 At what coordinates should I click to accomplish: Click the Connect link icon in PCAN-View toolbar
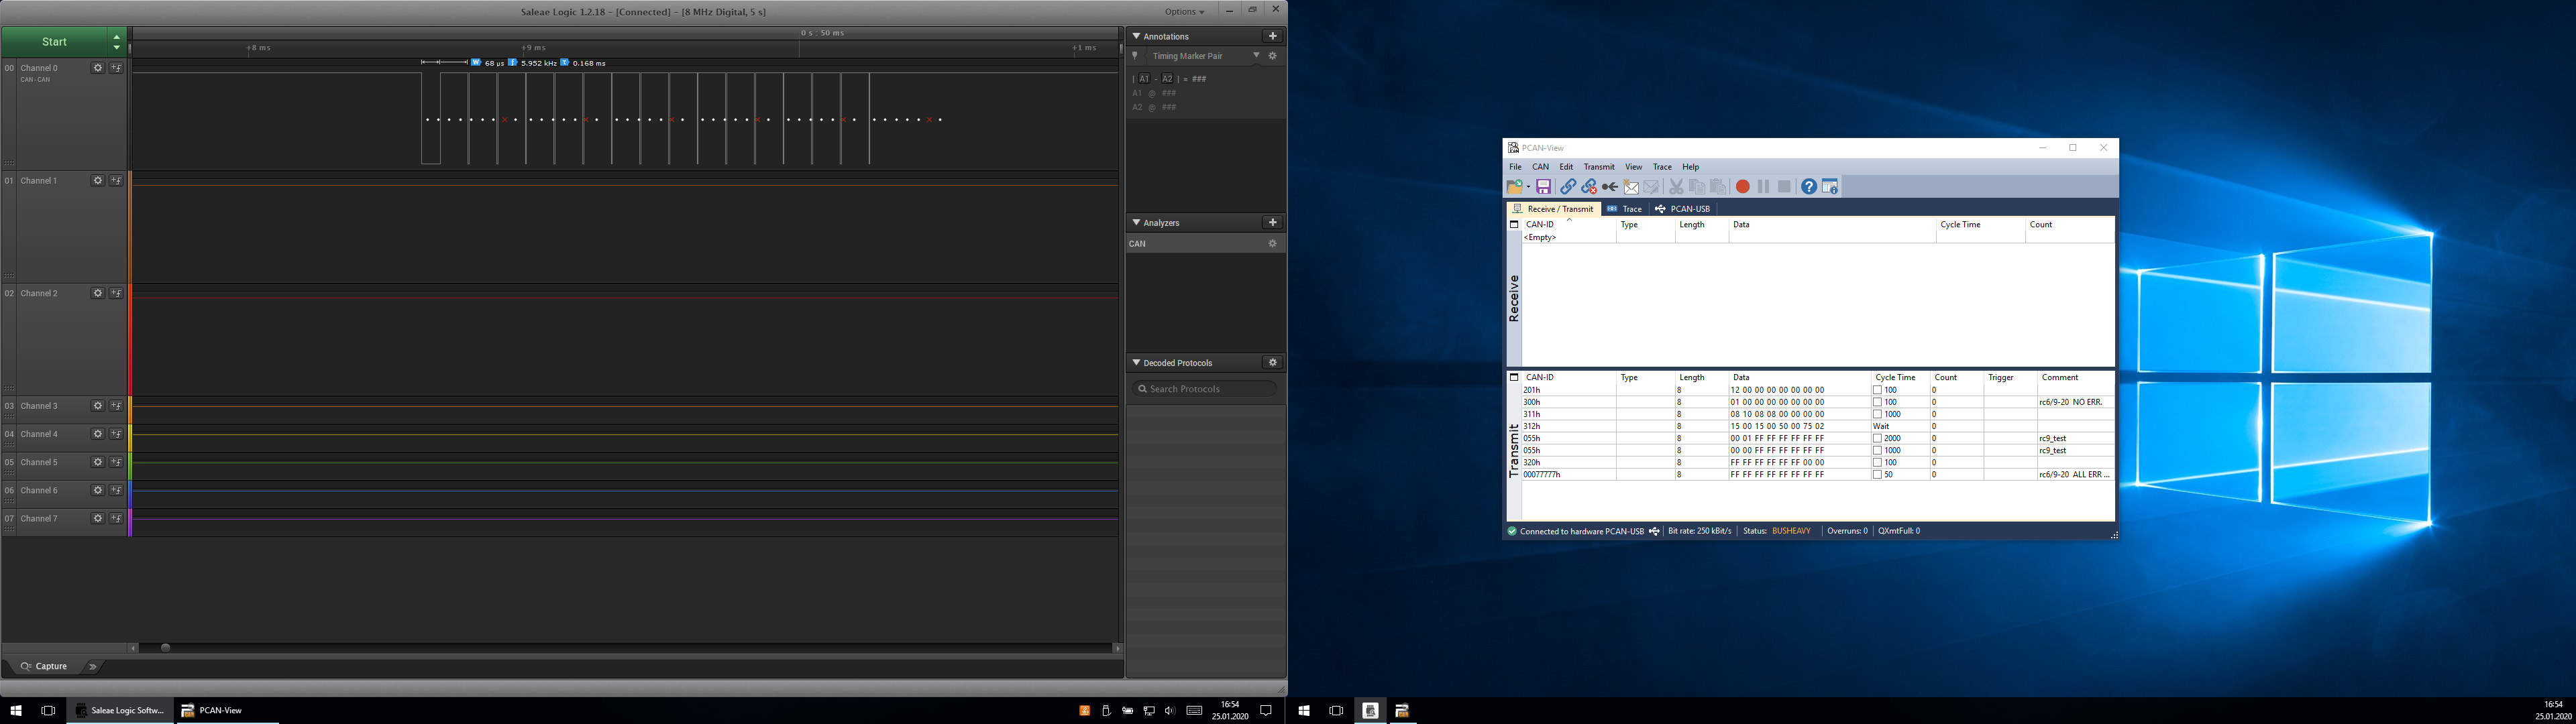click(x=1567, y=187)
